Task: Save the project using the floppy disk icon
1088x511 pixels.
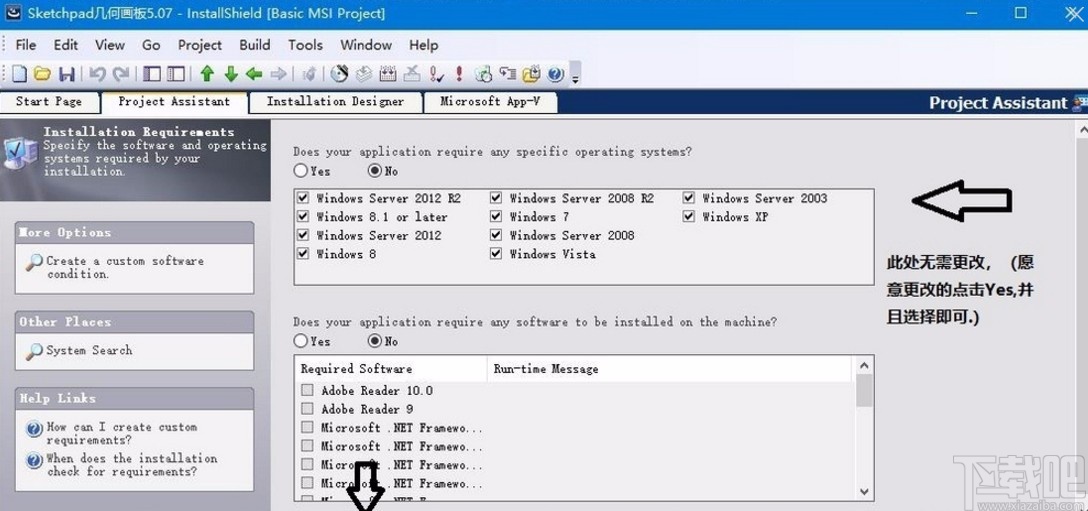Action: 67,74
